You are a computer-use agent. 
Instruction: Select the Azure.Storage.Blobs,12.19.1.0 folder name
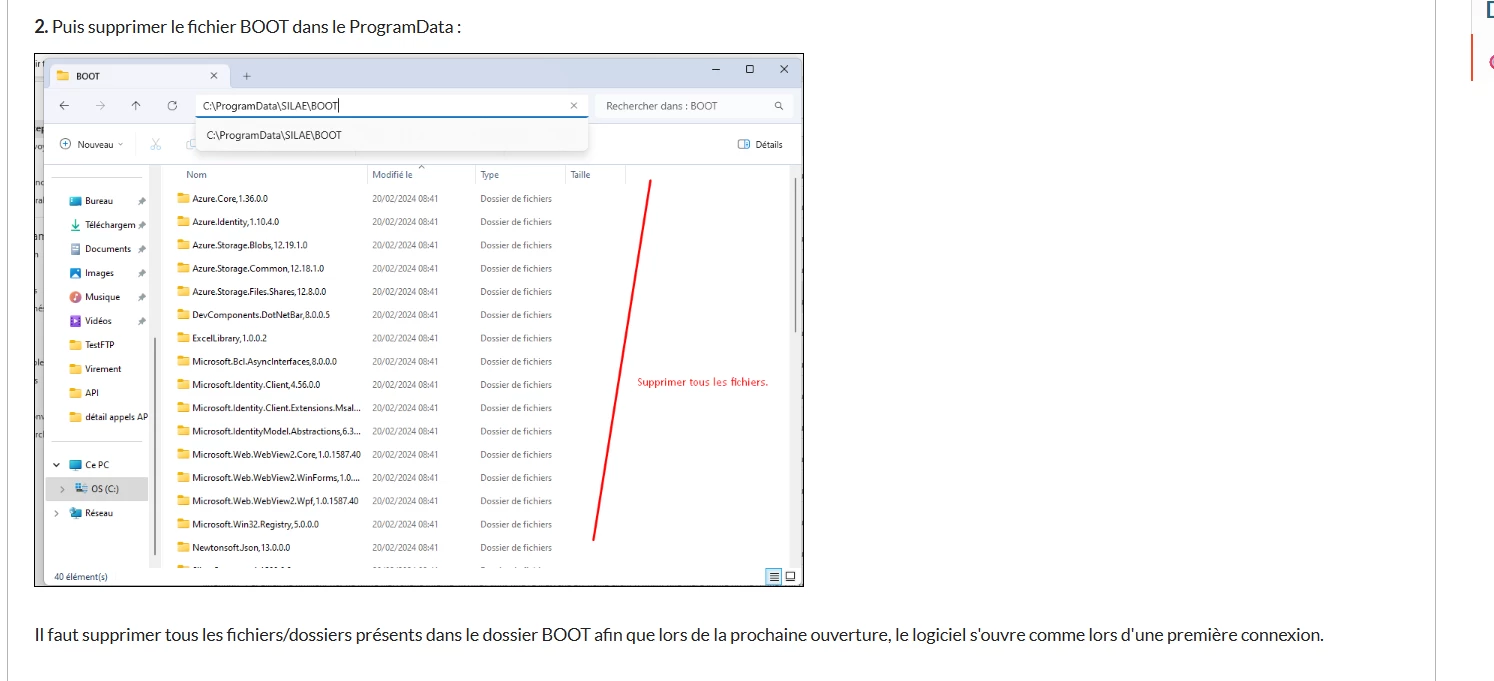pos(250,245)
